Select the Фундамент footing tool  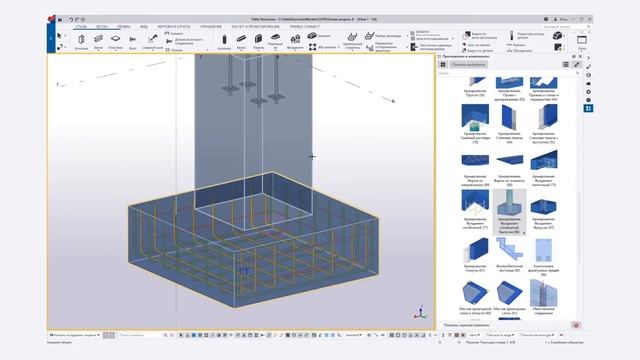tap(295, 42)
